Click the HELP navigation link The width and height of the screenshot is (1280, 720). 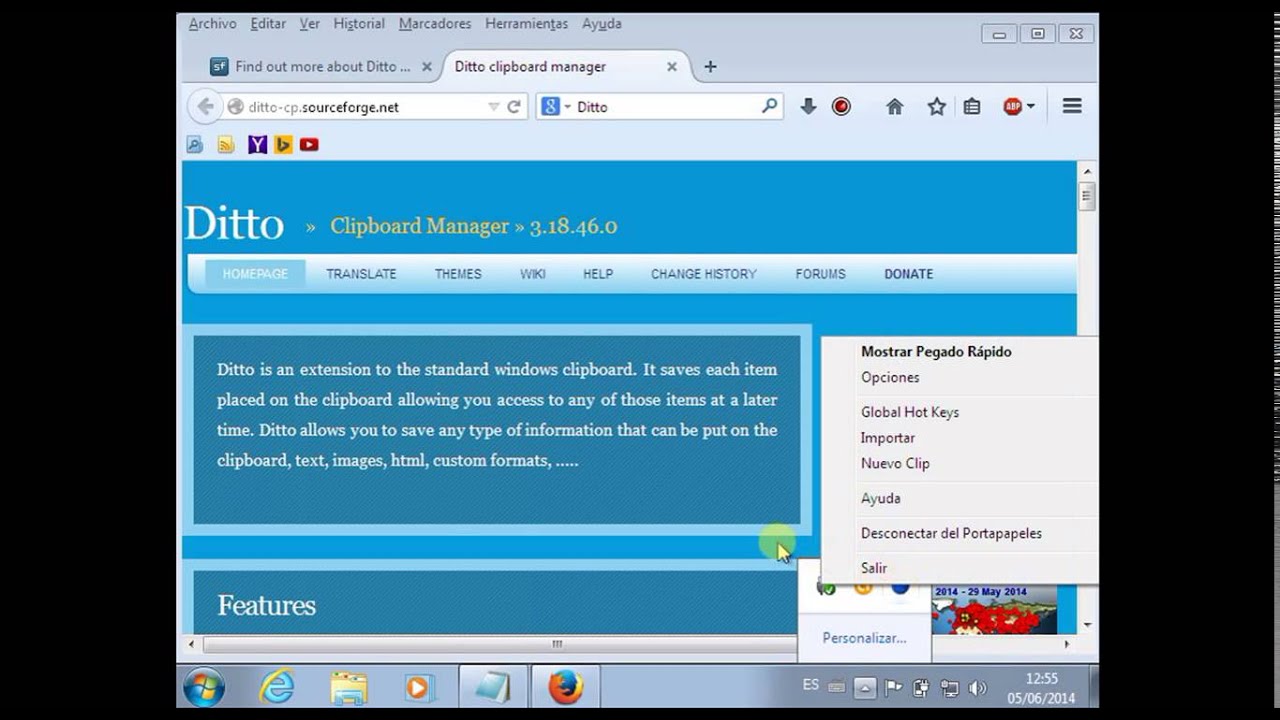click(x=598, y=274)
